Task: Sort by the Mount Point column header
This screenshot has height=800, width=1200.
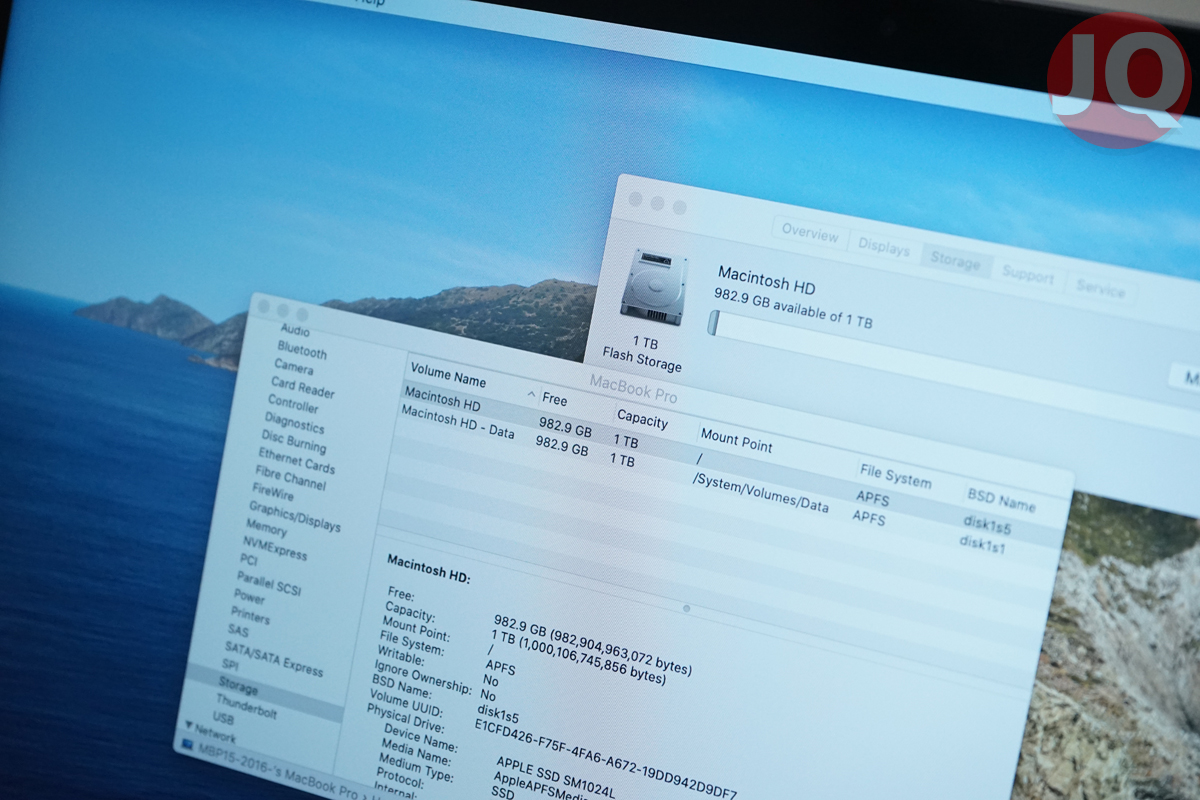Action: click(x=737, y=441)
